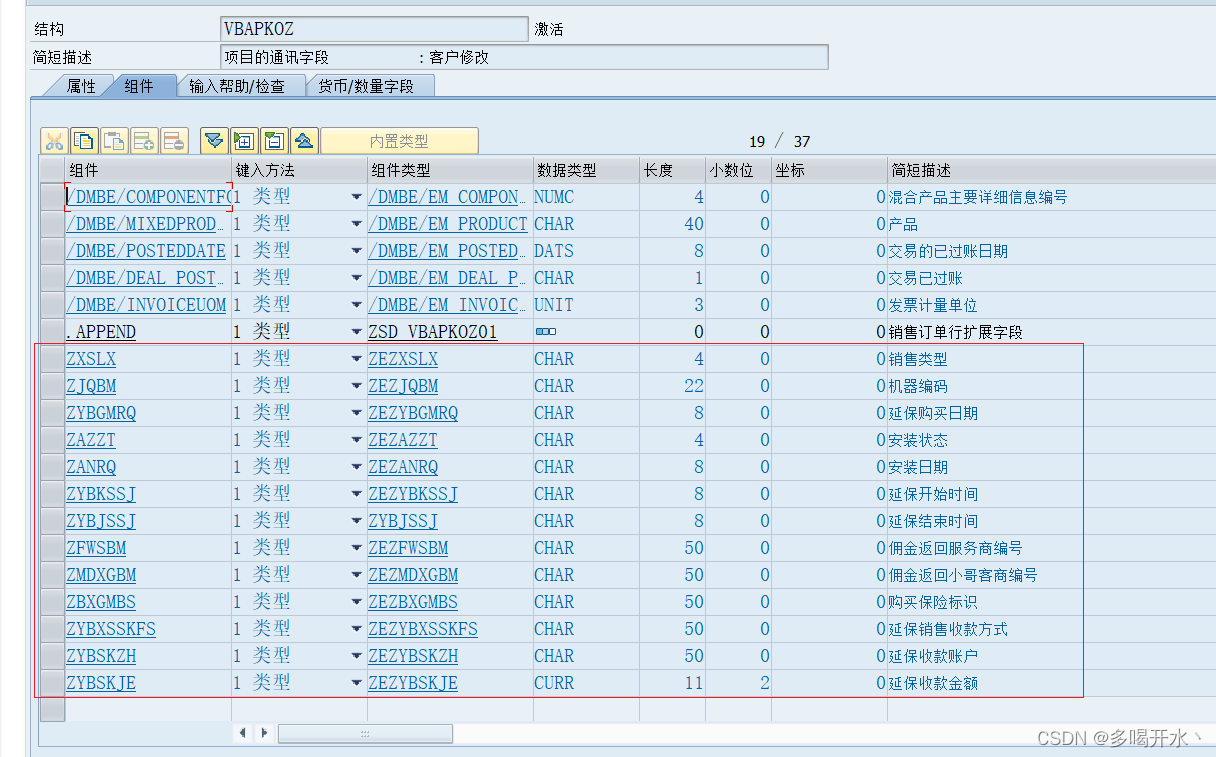This screenshot has height=757, width=1216.
Task: Collapse nested includes with the boxed minus icon
Action: coord(273,140)
